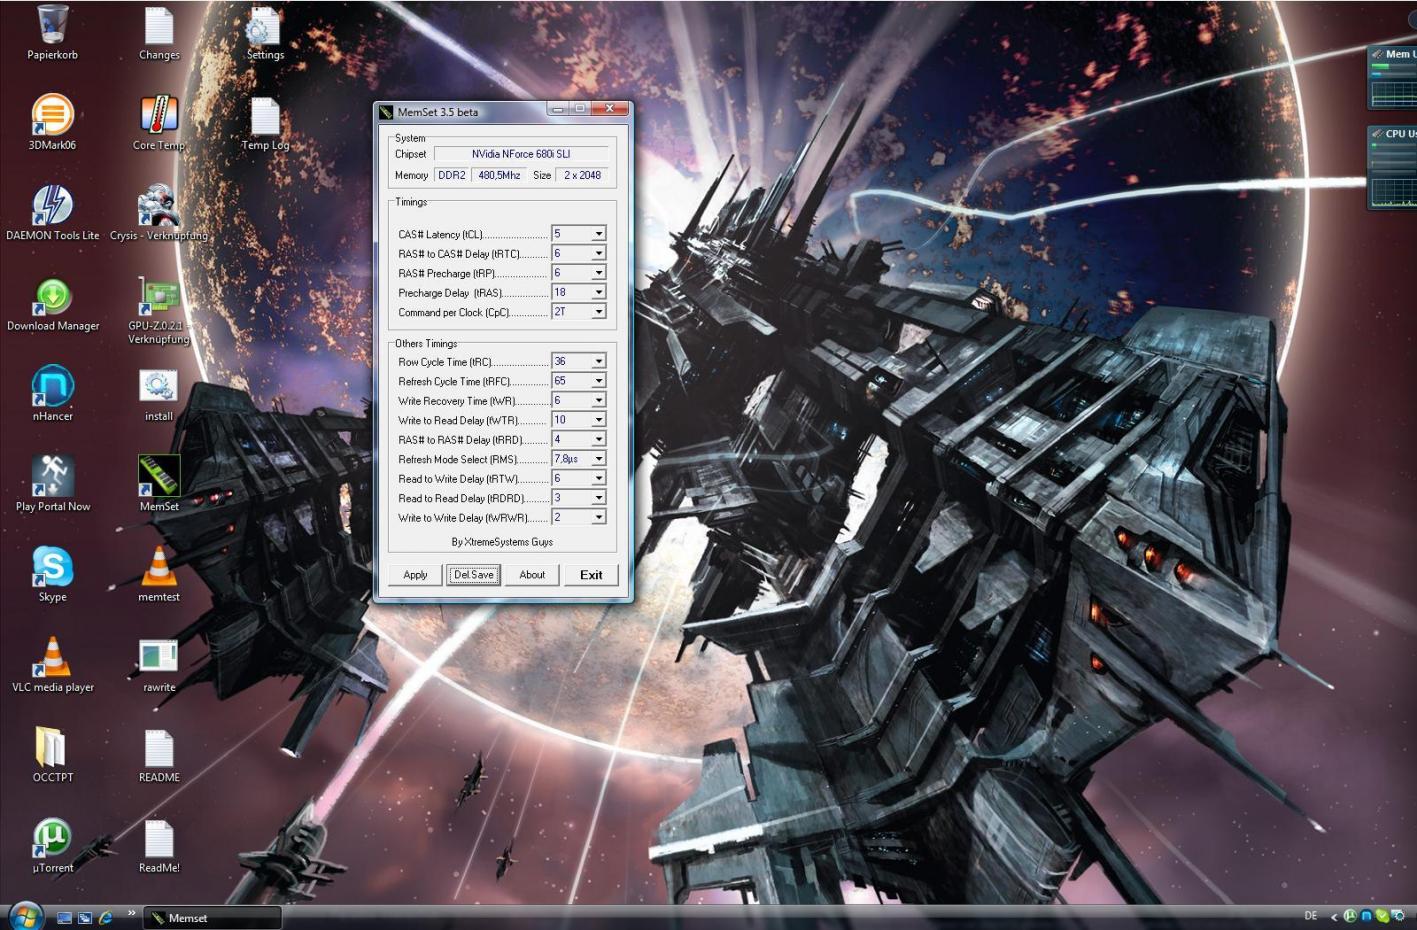Viewport: 1417px width, 930px height.
Task: Click the Del Save button
Action: pyautogui.click(x=474, y=575)
